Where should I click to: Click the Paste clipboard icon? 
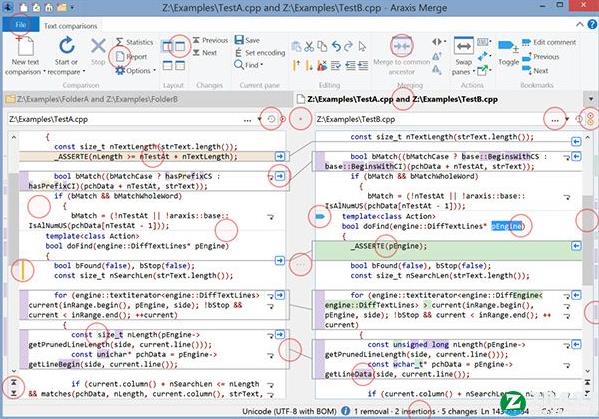click(296, 47)
